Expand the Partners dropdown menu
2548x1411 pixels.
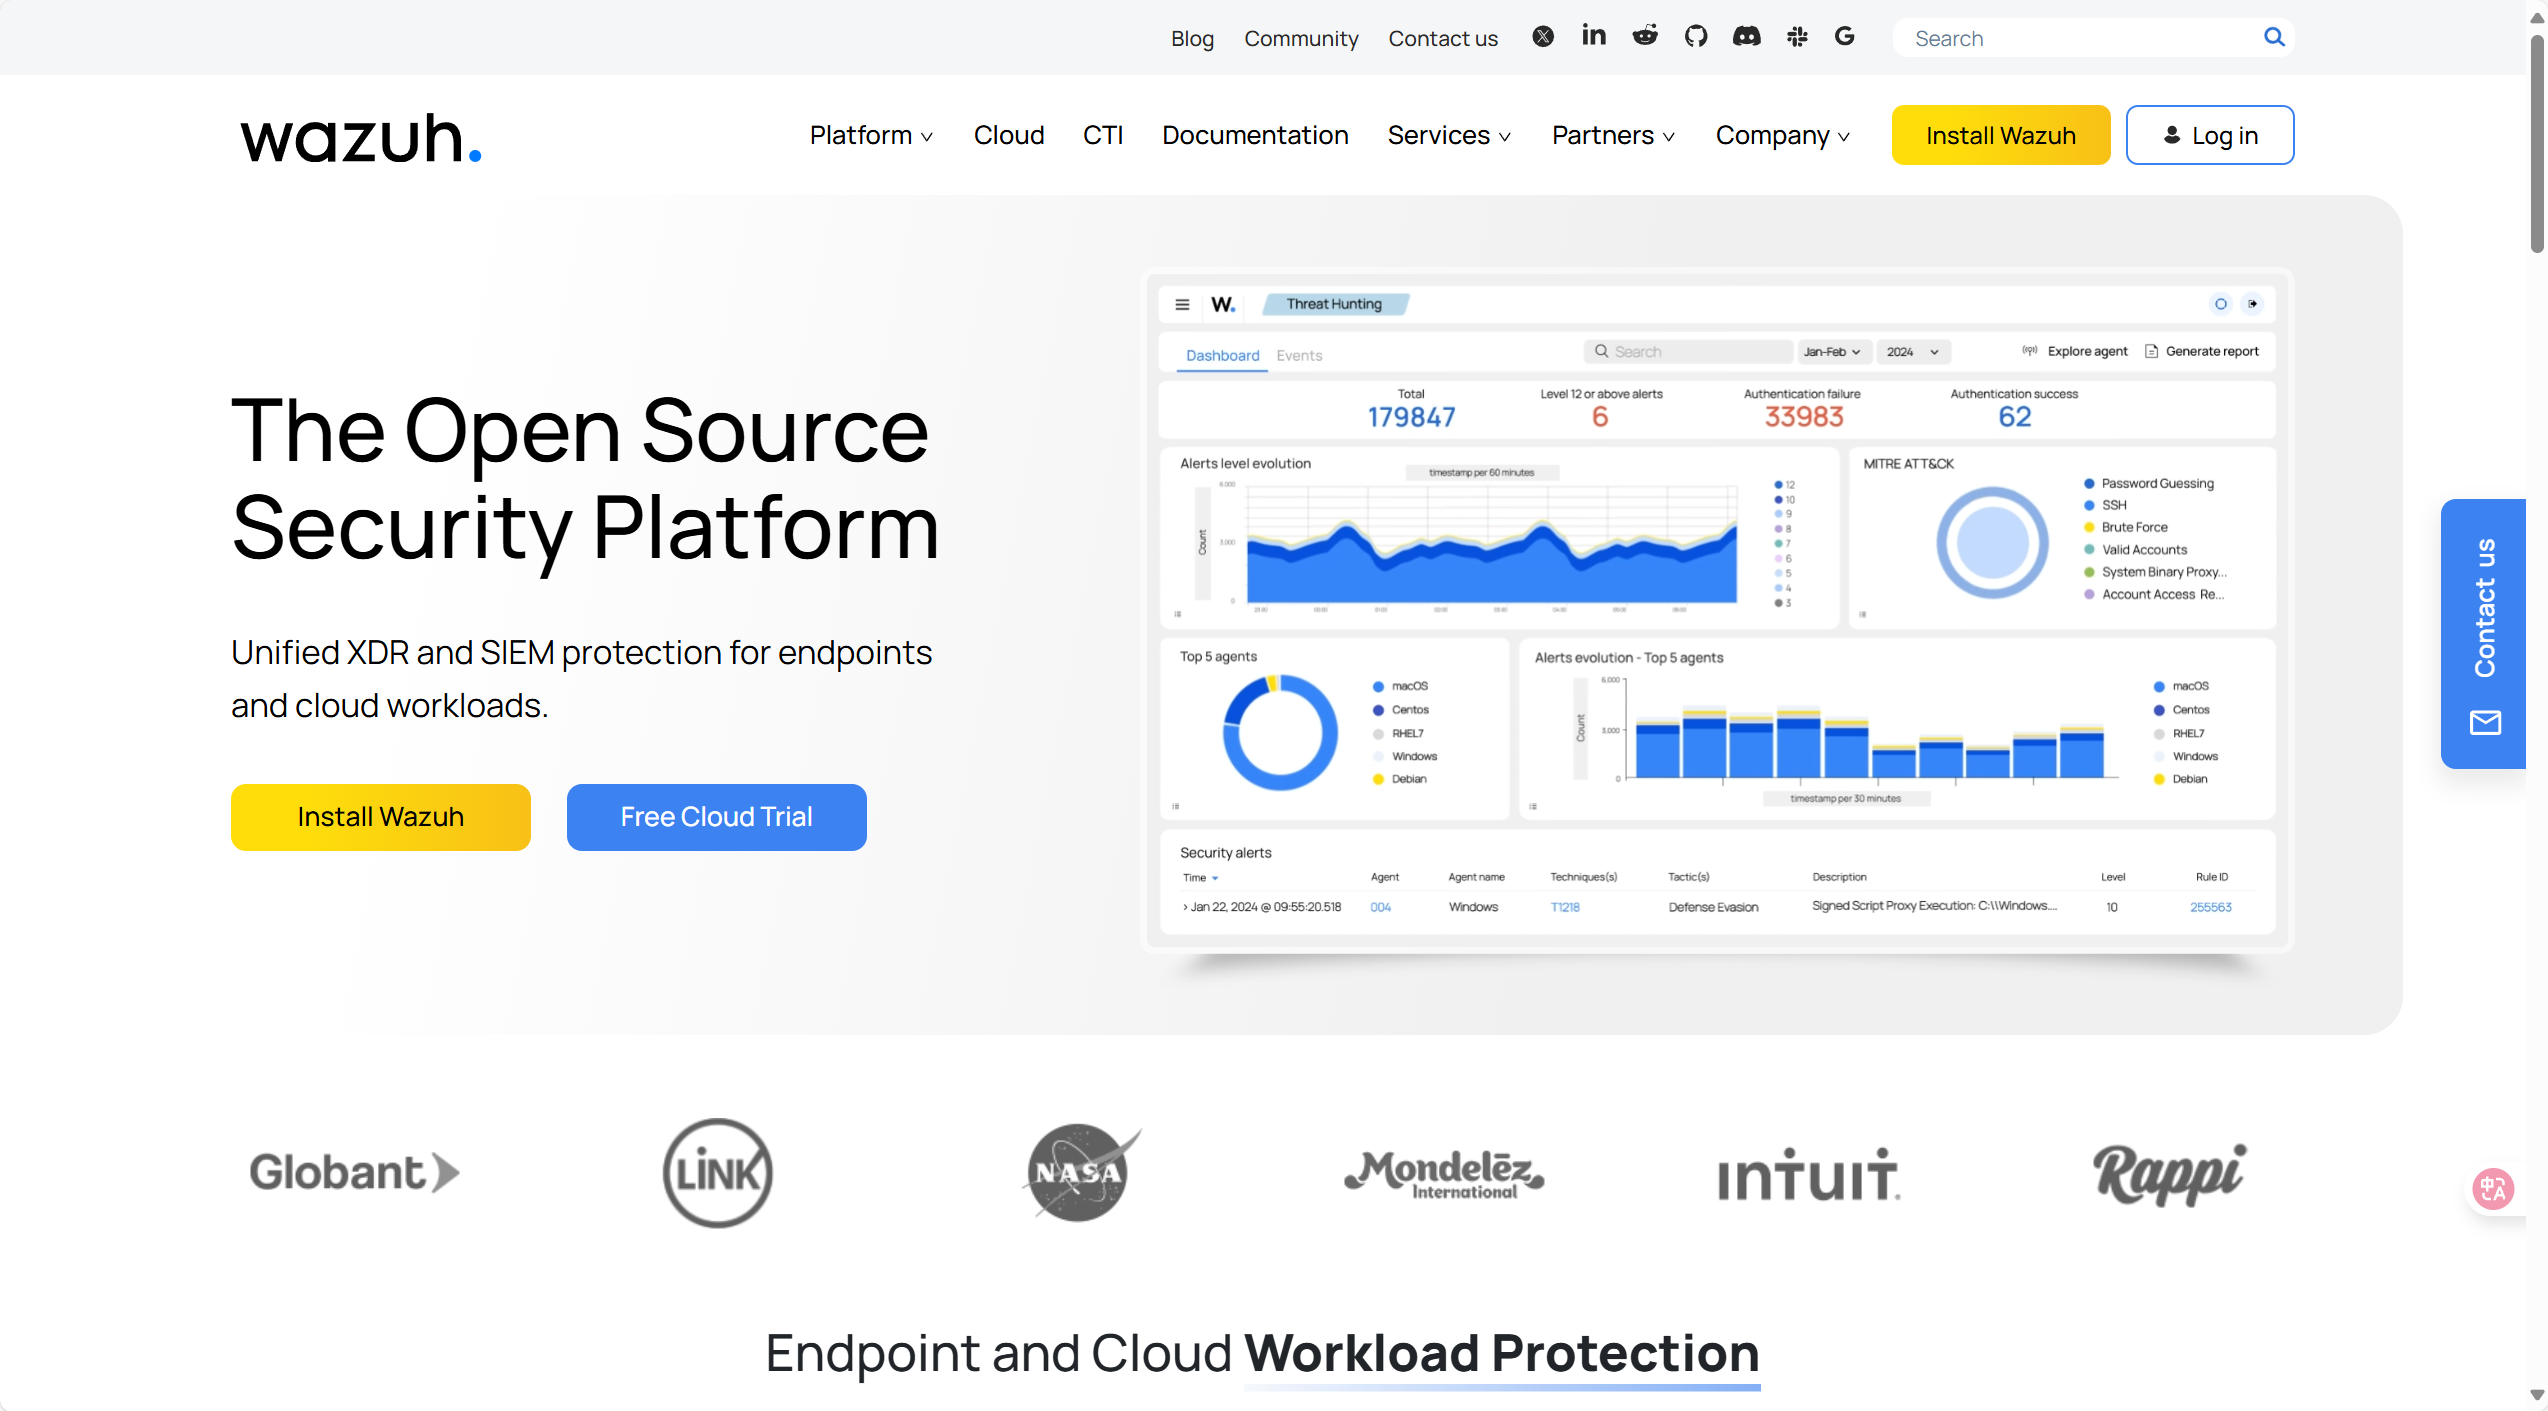click(1612, 135)
